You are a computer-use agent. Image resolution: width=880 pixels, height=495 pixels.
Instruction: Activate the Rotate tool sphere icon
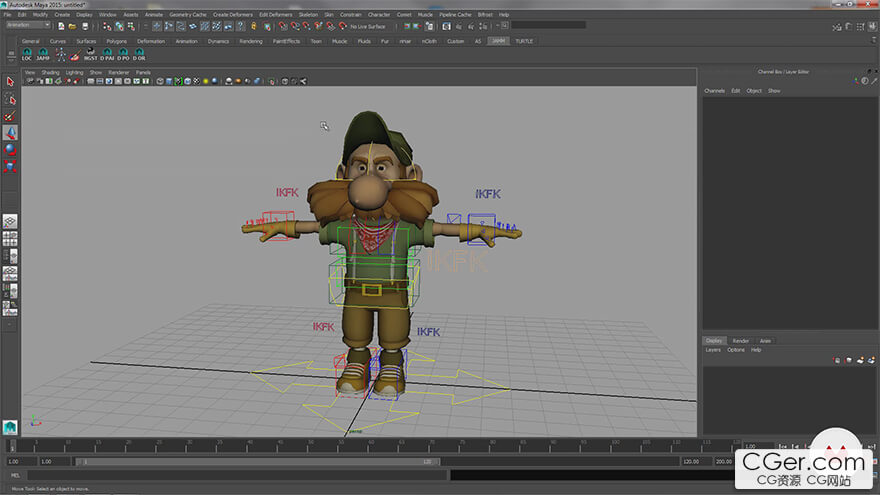[x=10, y=149]
